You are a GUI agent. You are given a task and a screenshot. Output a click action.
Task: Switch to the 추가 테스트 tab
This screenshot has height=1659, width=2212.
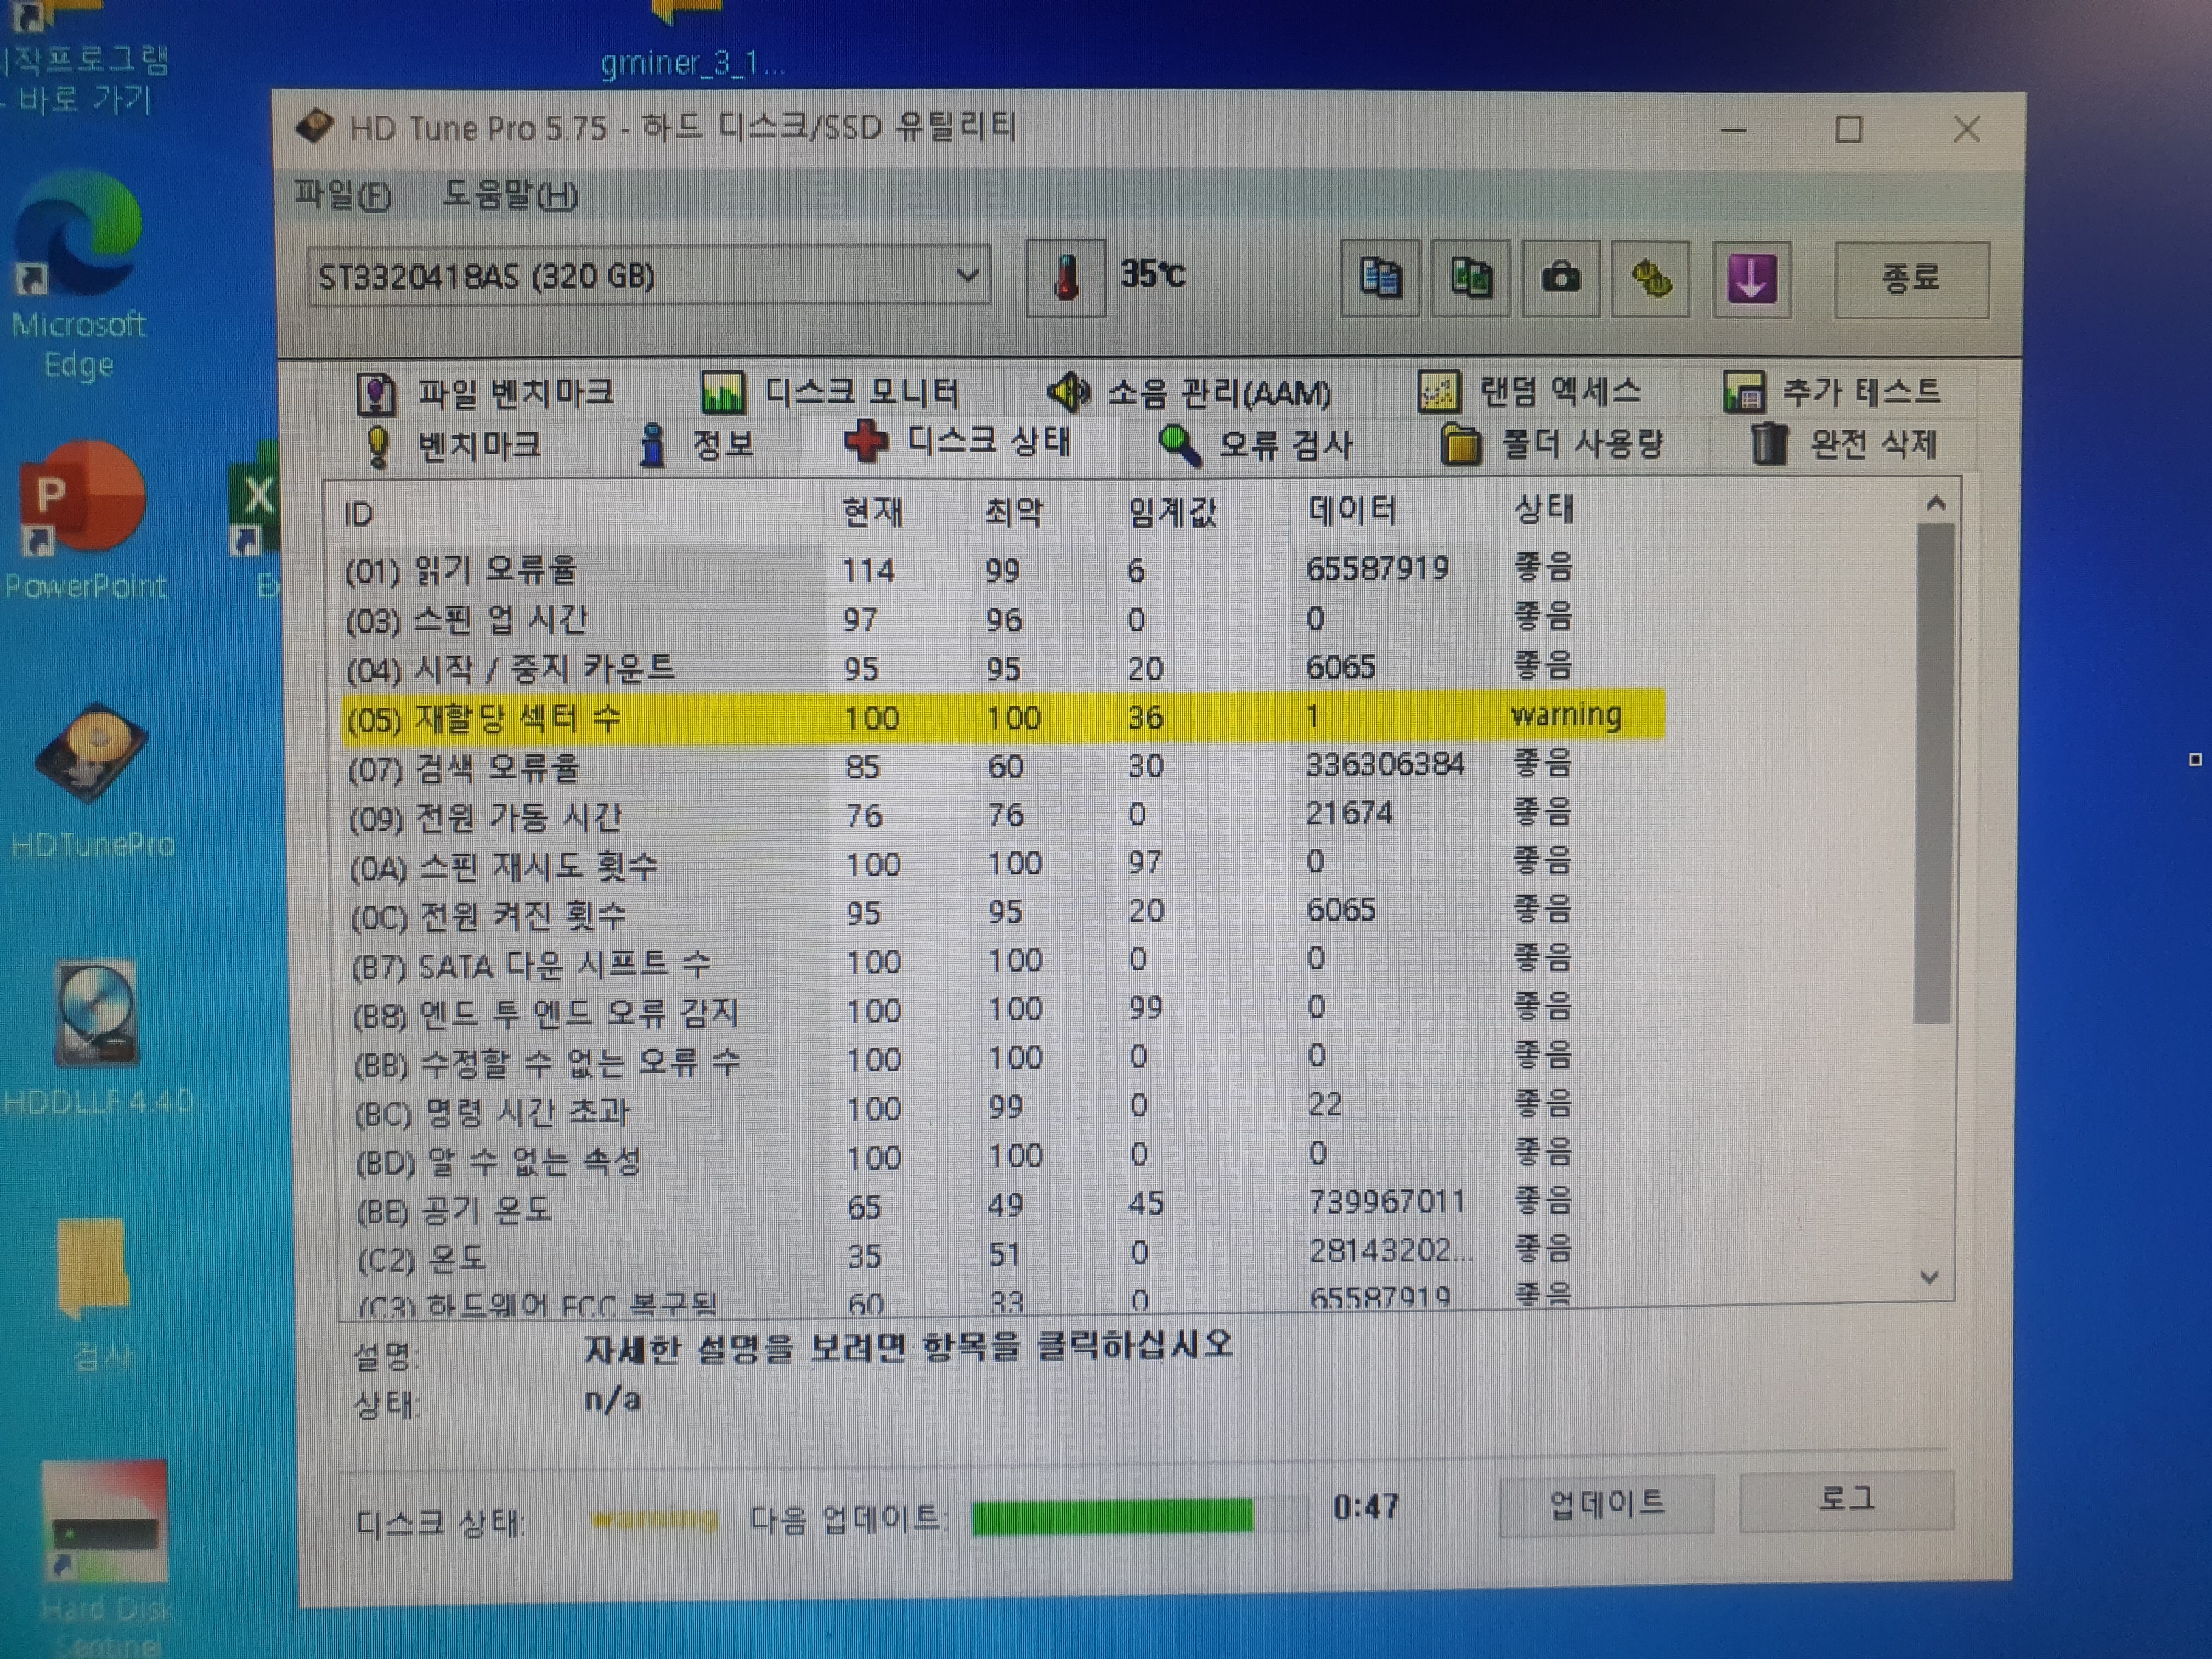click(x=1832, y=392)
